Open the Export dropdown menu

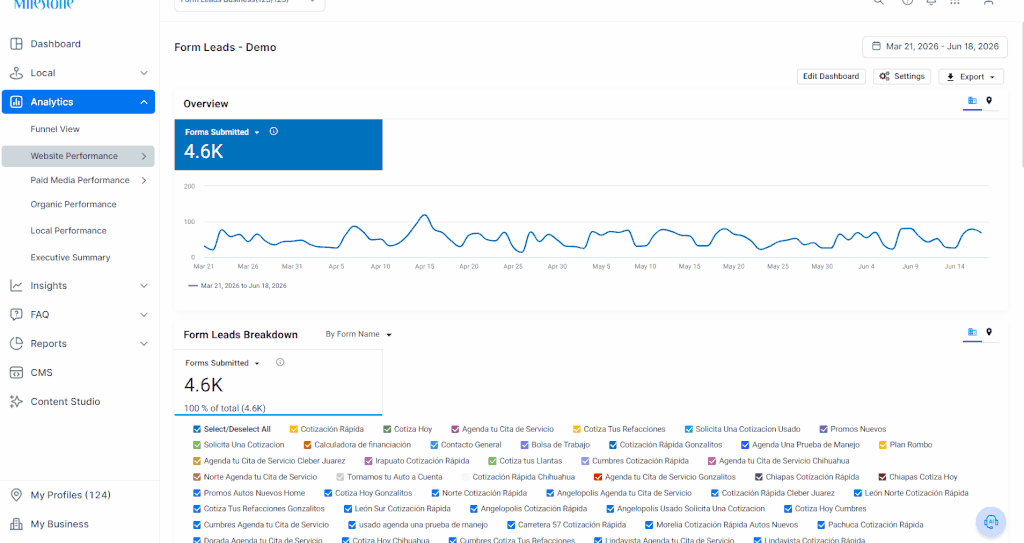tap(992, 77)
